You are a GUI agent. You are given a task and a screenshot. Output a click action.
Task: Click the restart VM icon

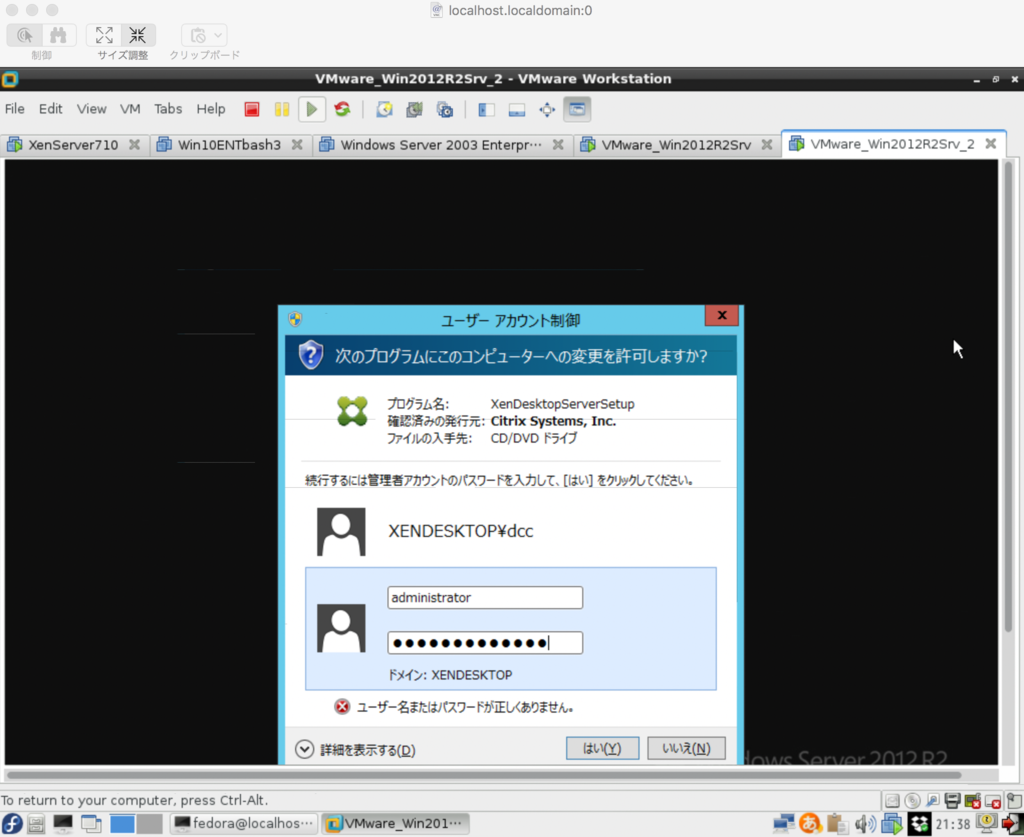(x=342, y=109)
